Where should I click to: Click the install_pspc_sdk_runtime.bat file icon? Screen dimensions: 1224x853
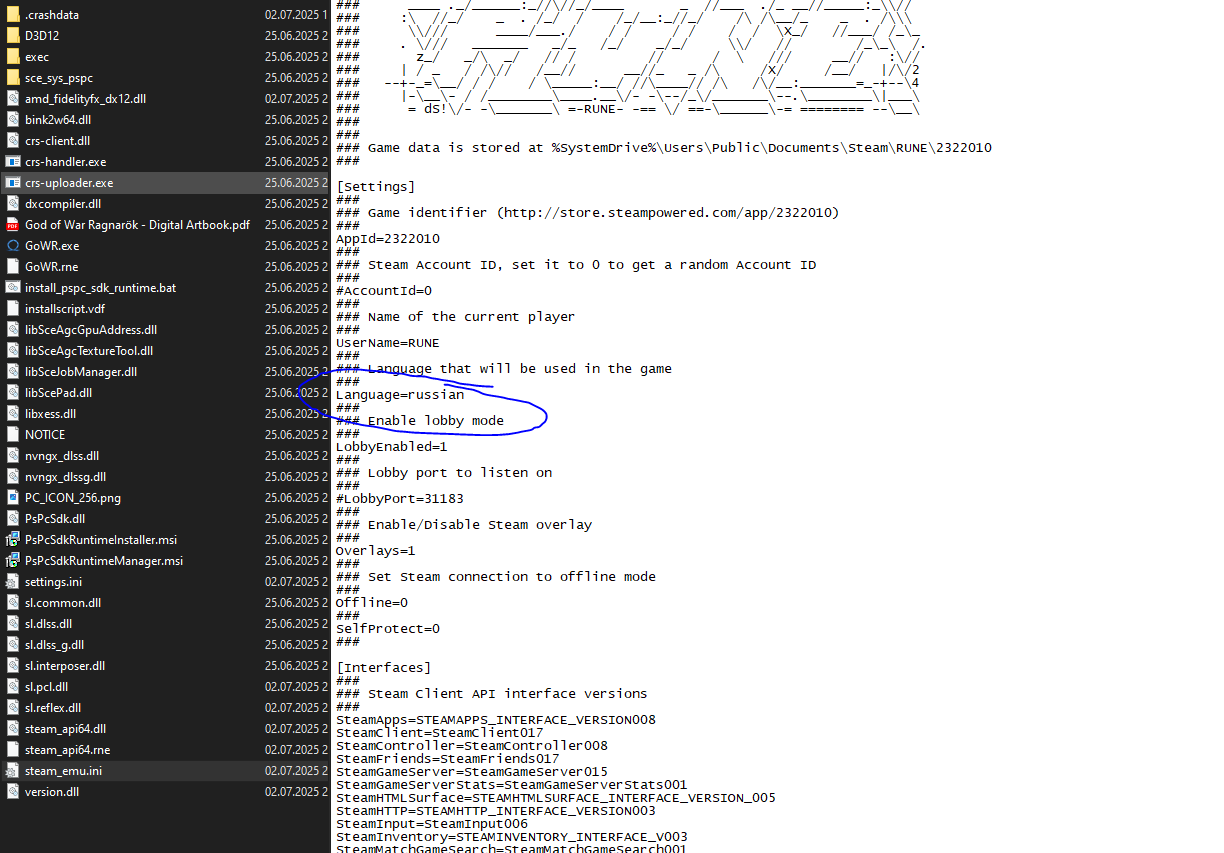pos(13,288)
